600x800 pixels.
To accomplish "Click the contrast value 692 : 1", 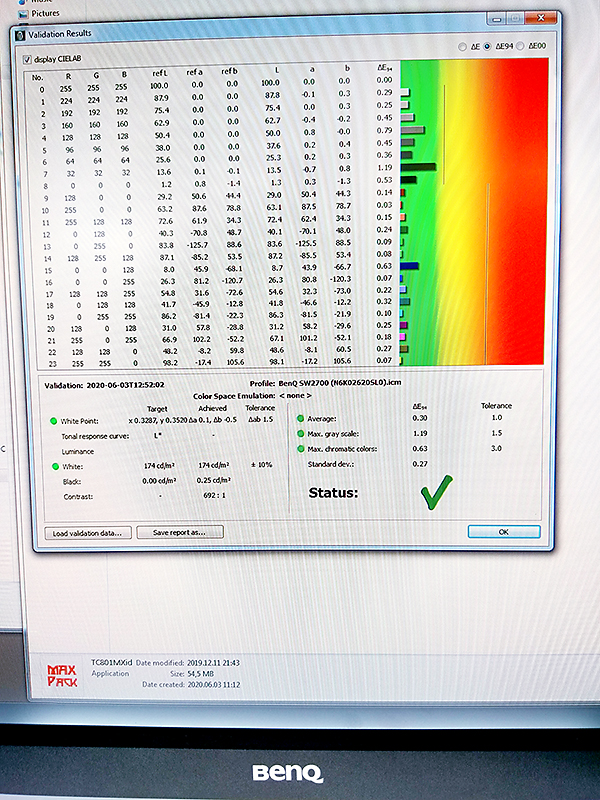I will click(214, 495).
